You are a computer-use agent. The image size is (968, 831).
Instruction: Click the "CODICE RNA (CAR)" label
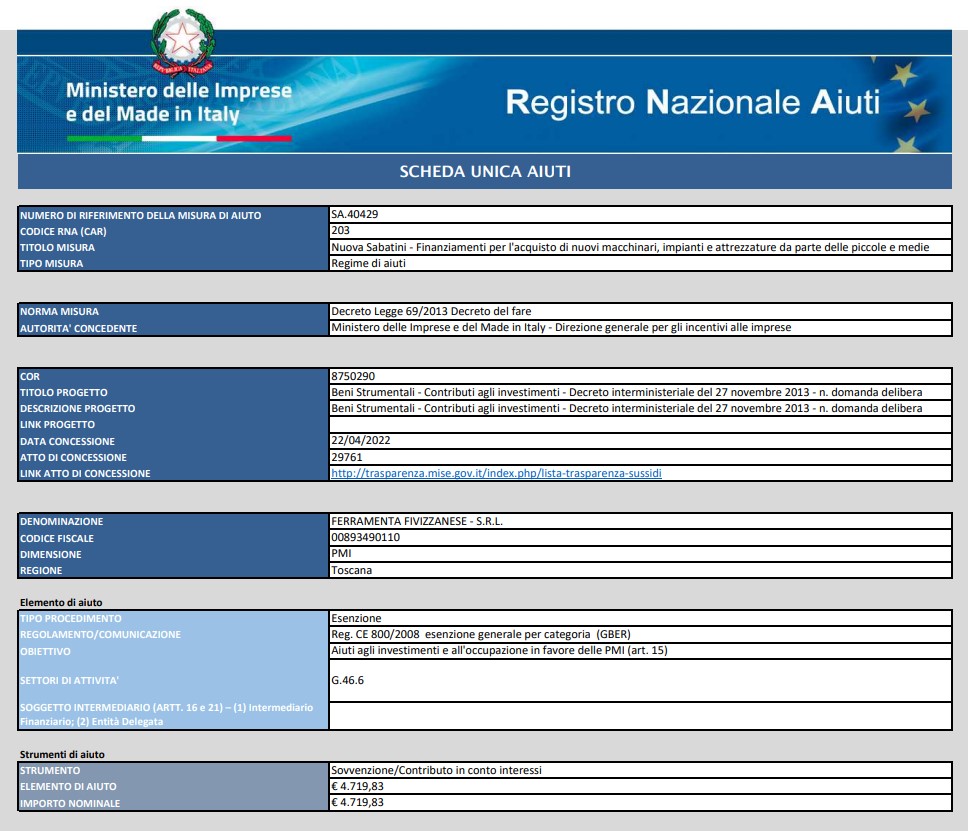[63, 232]
